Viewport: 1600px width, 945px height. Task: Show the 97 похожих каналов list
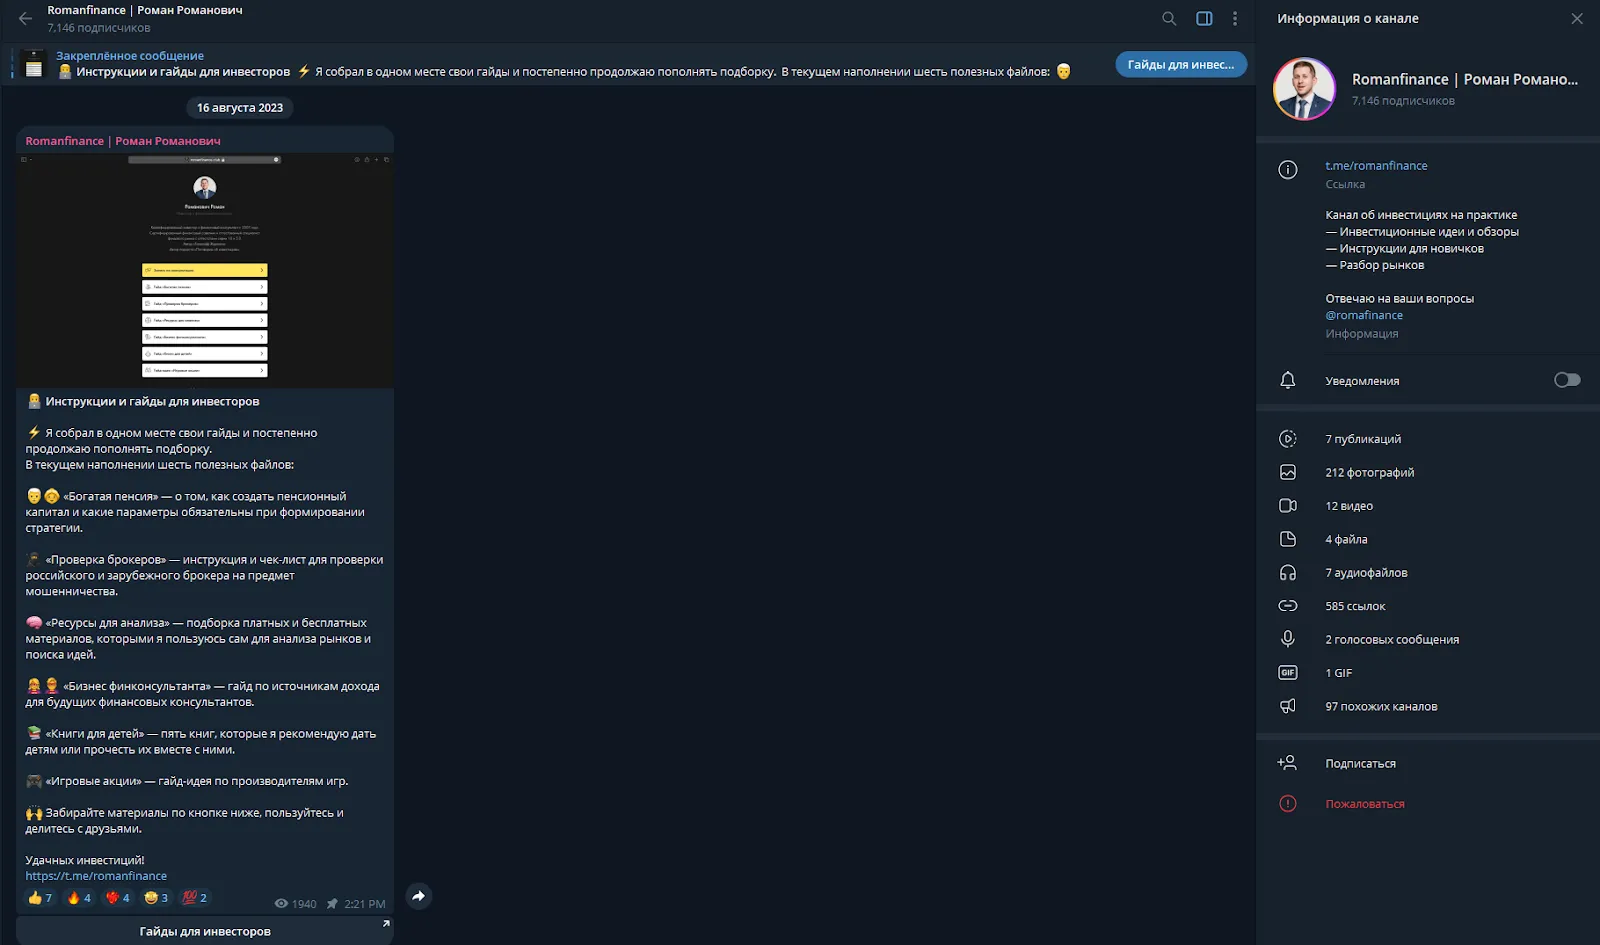(x=1428, y=706)
